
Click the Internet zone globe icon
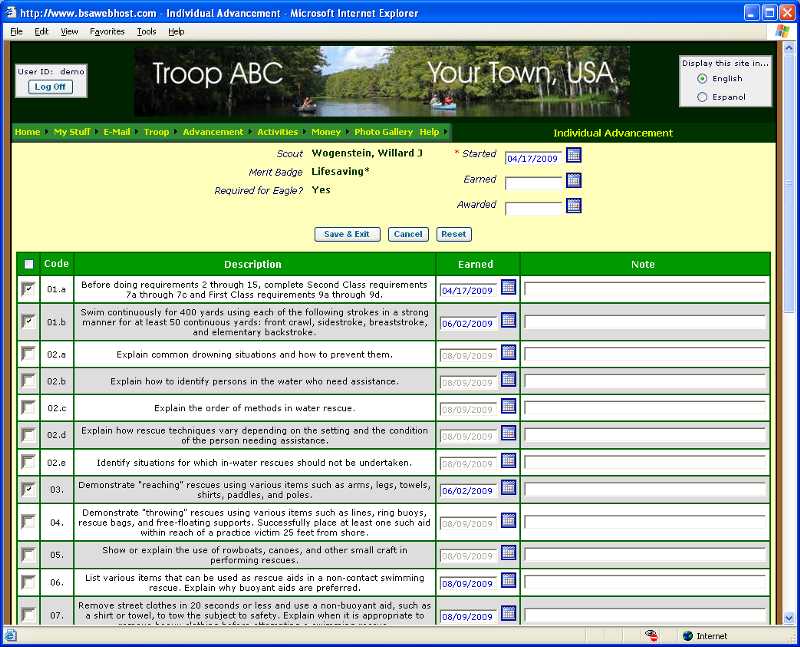(x=688, y=636)
